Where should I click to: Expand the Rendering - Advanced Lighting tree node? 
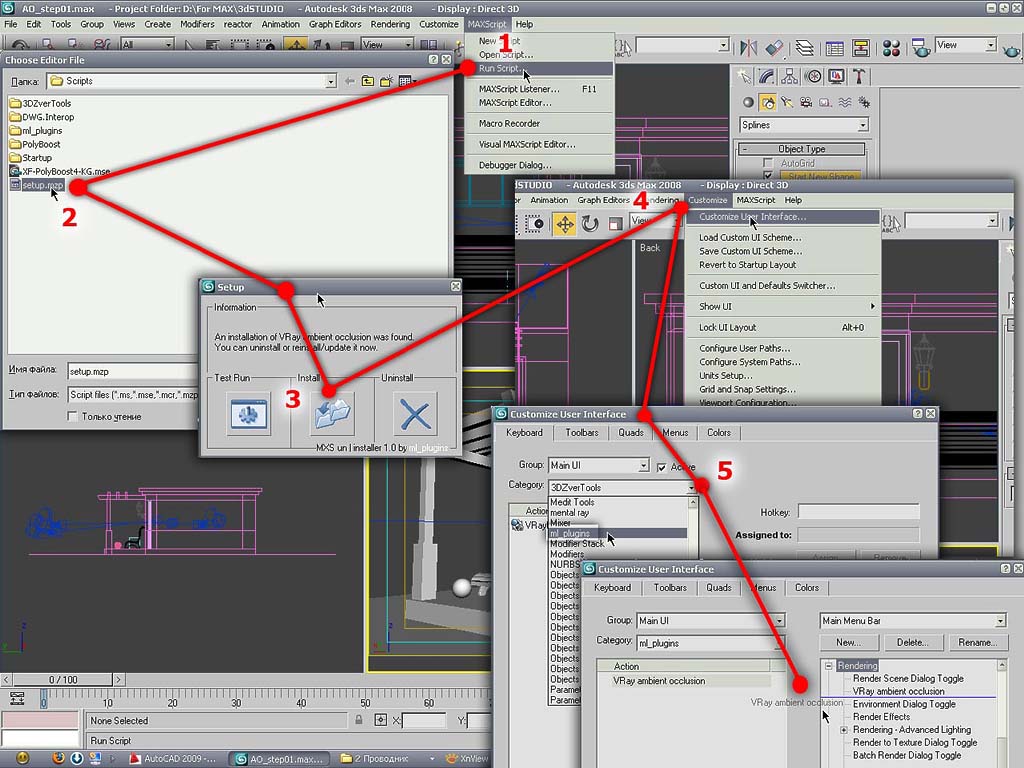coord(844,730)
